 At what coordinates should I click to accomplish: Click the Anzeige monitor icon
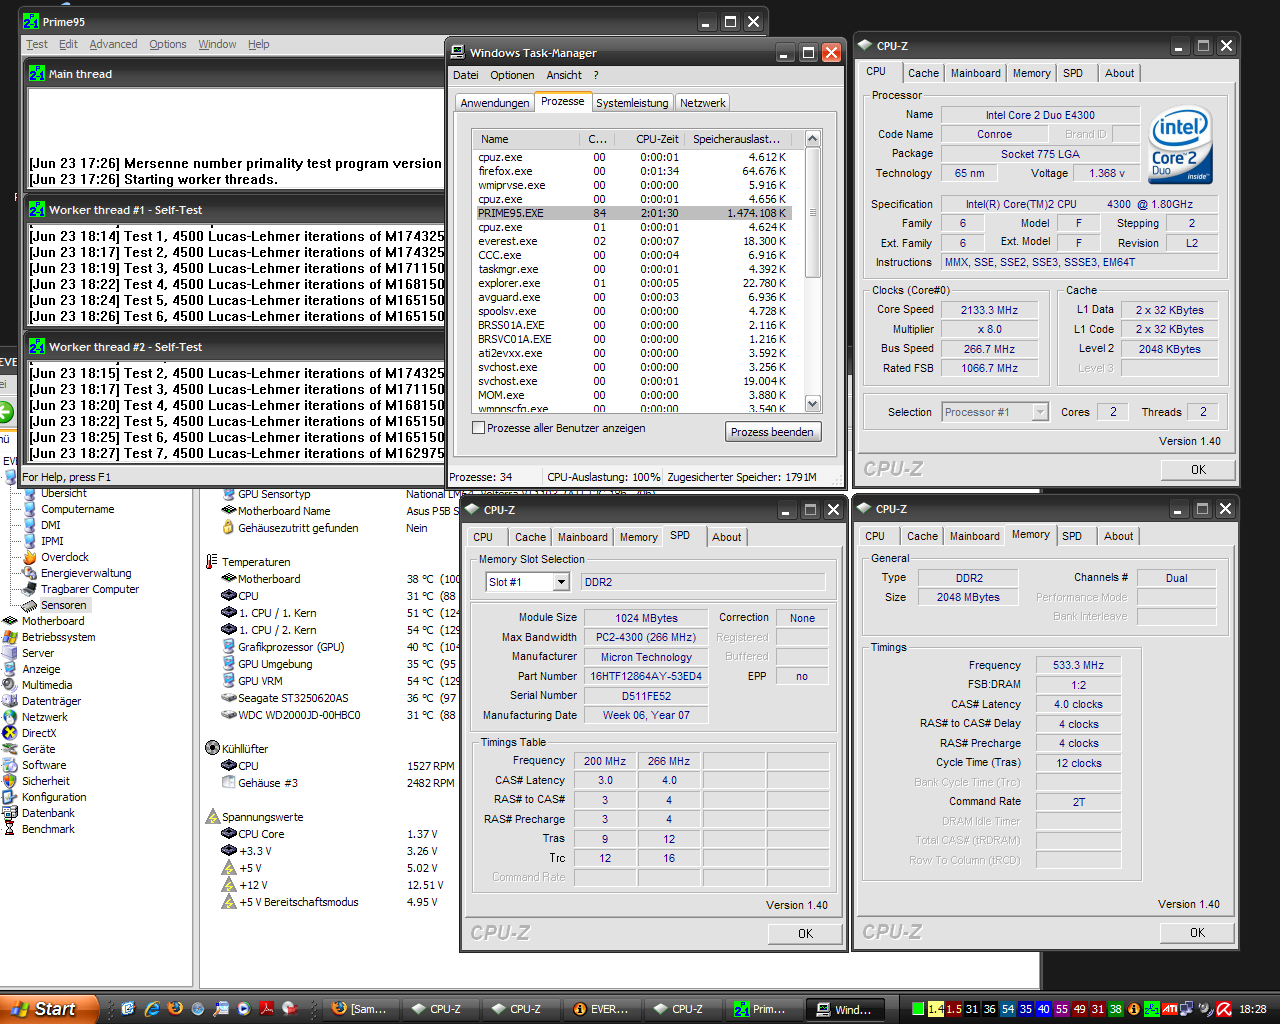click(x=11, y=669)
